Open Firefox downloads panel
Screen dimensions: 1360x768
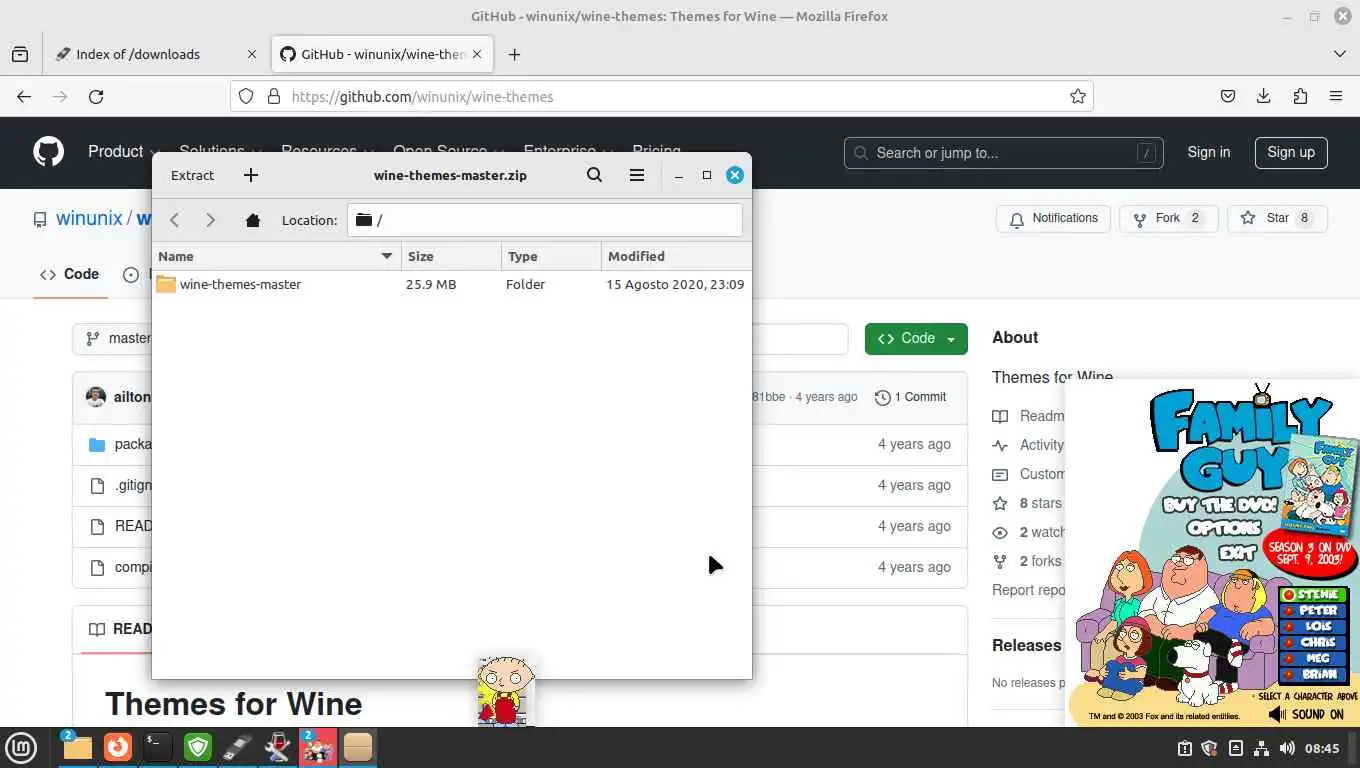click(1264, 97)
